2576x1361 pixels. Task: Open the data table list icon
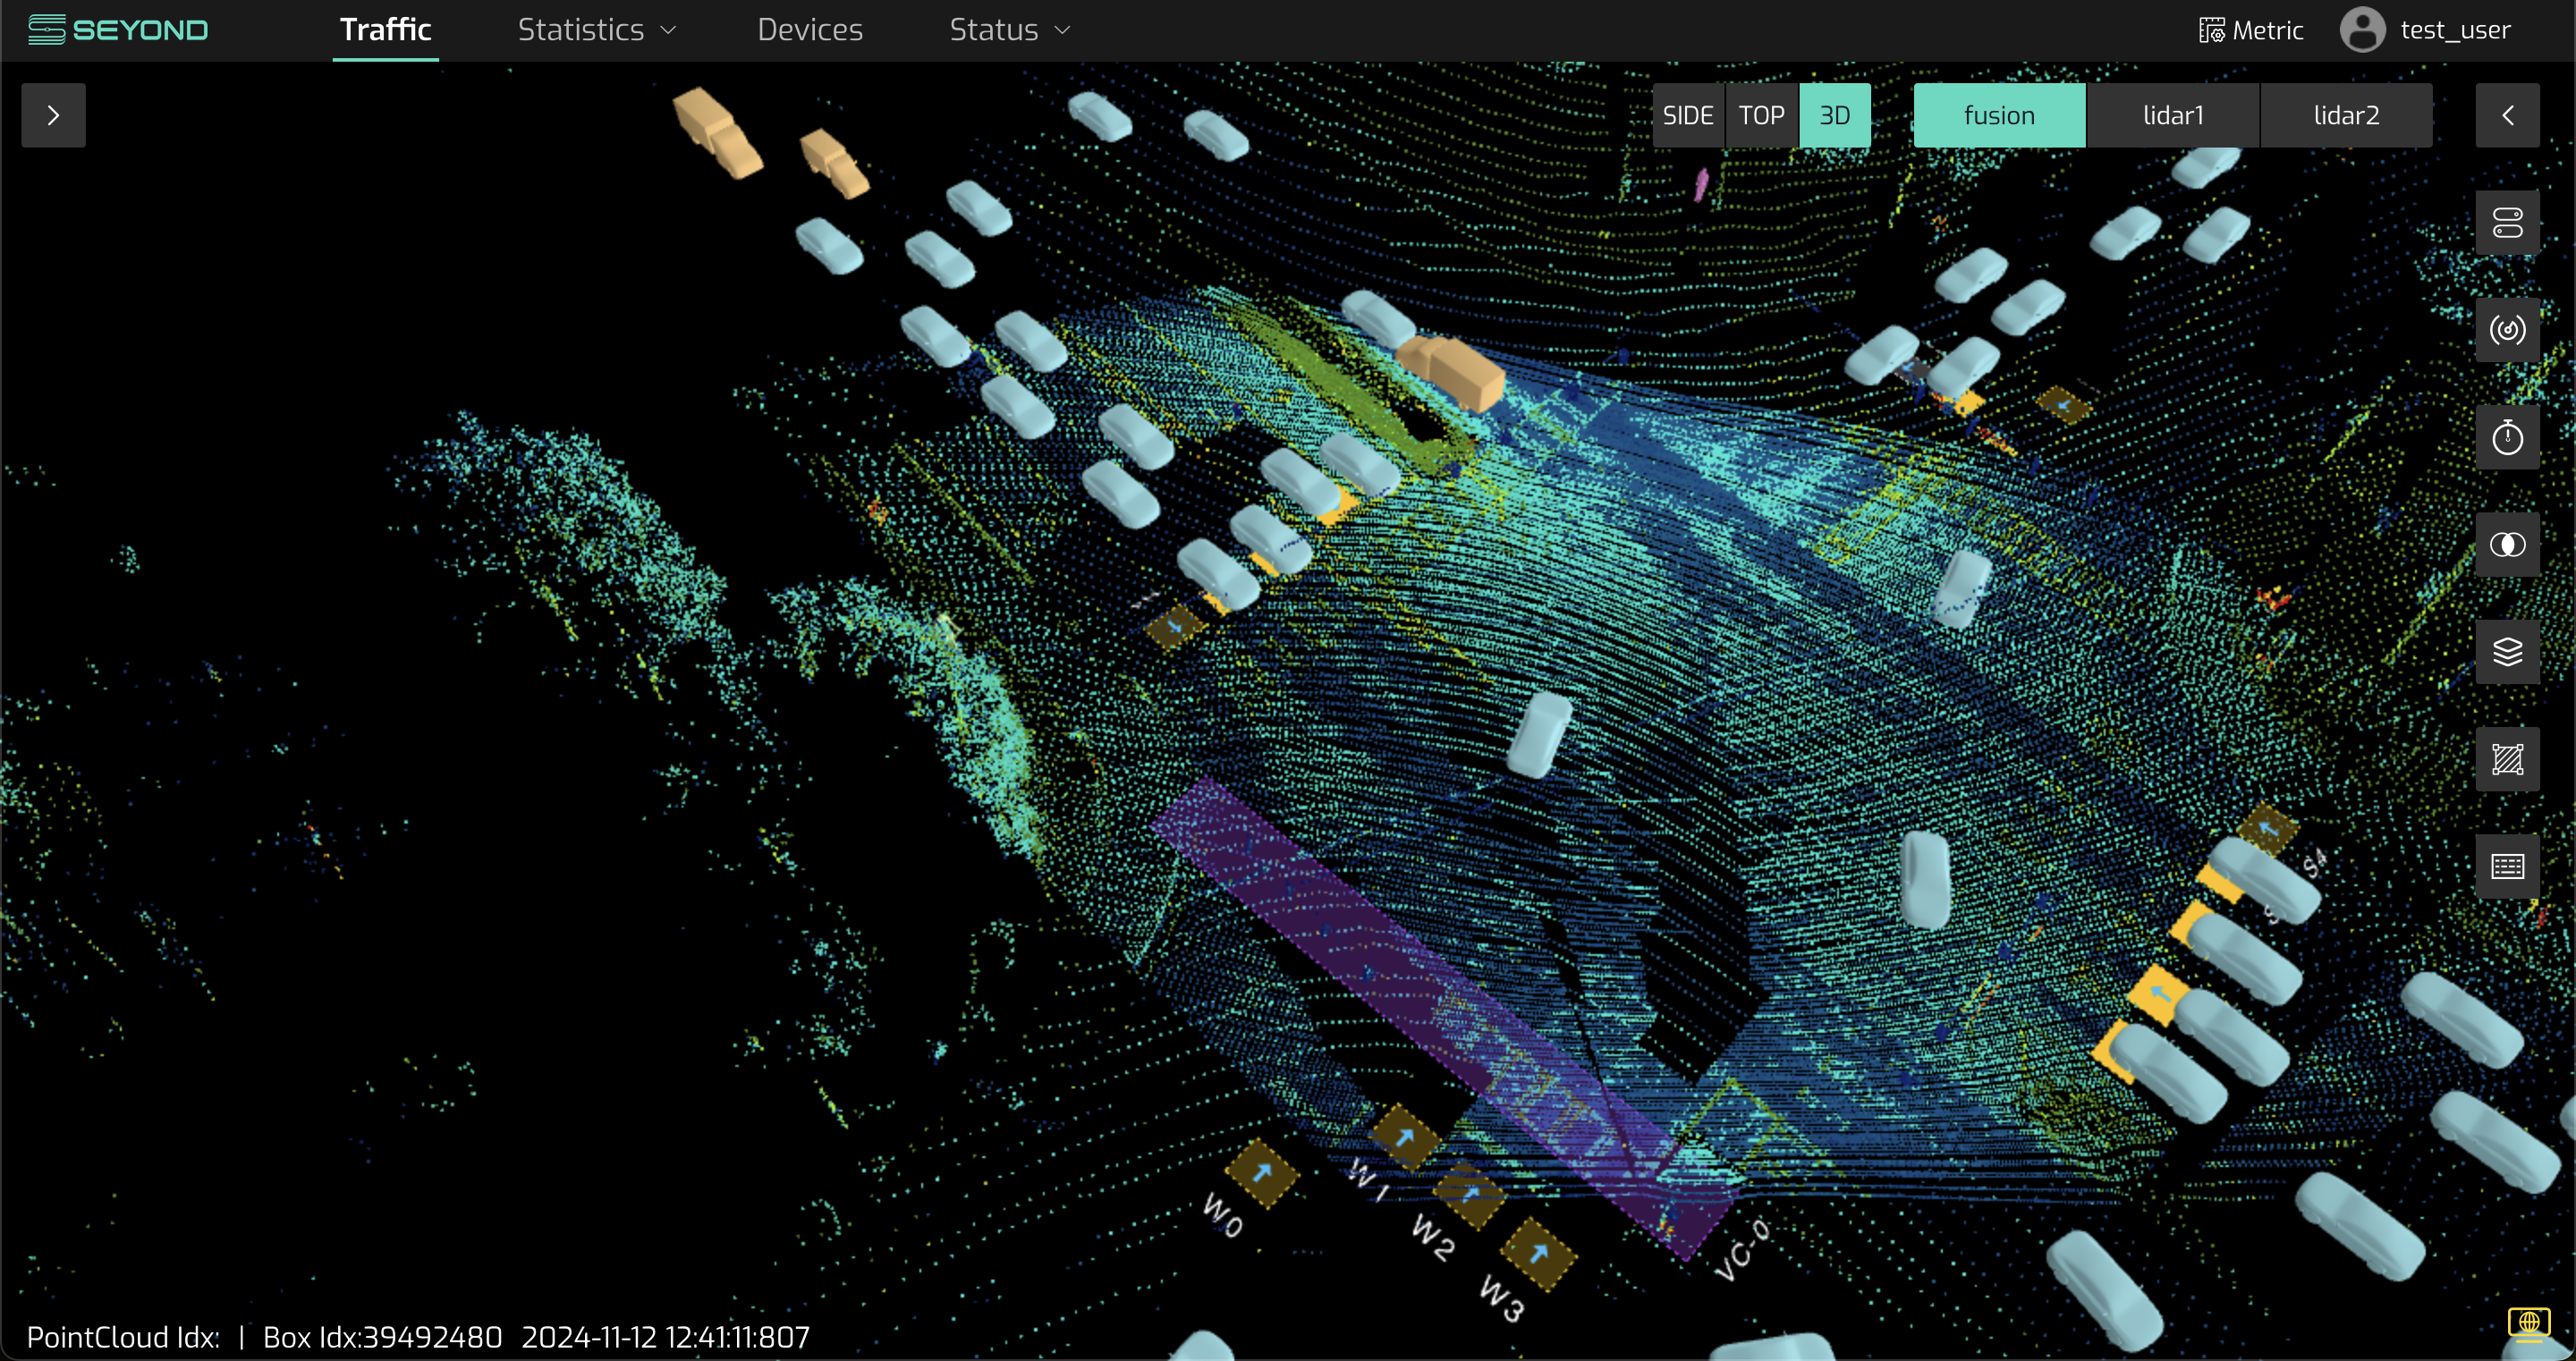pyautogui.click(x=2506, y=866)
